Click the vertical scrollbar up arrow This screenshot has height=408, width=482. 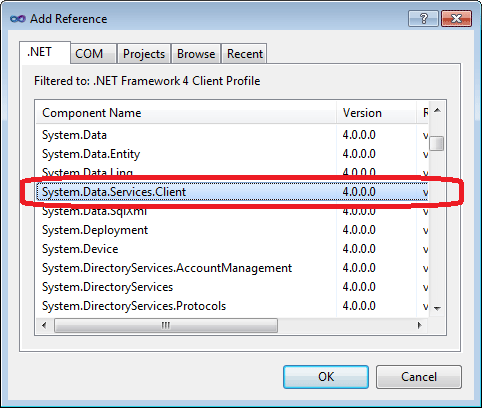(437, 110)
